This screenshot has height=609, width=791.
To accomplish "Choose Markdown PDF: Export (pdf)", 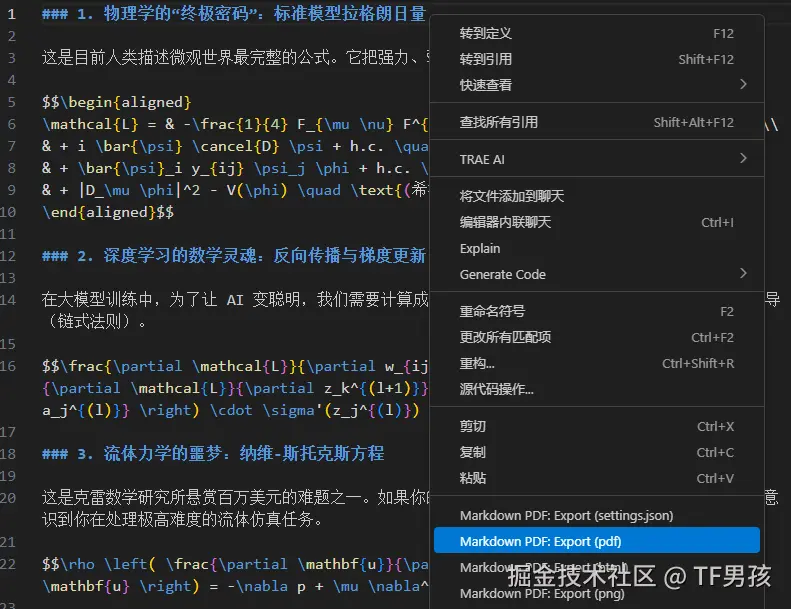I will click(597, 541).
